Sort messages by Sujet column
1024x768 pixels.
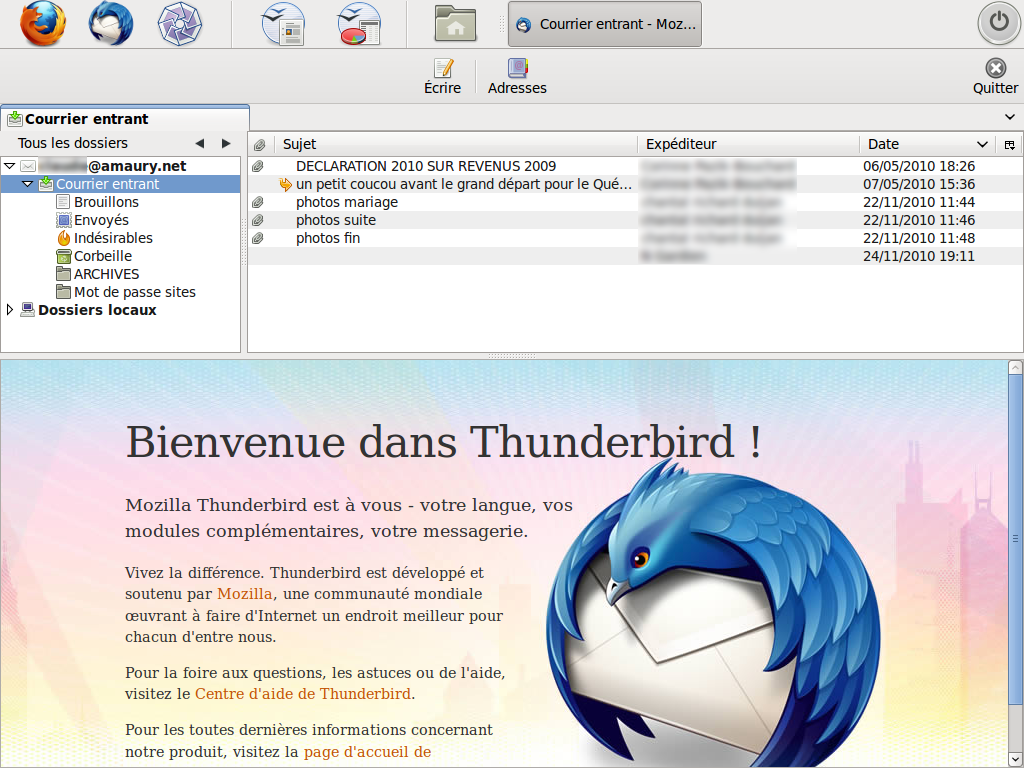click(455, 144)
